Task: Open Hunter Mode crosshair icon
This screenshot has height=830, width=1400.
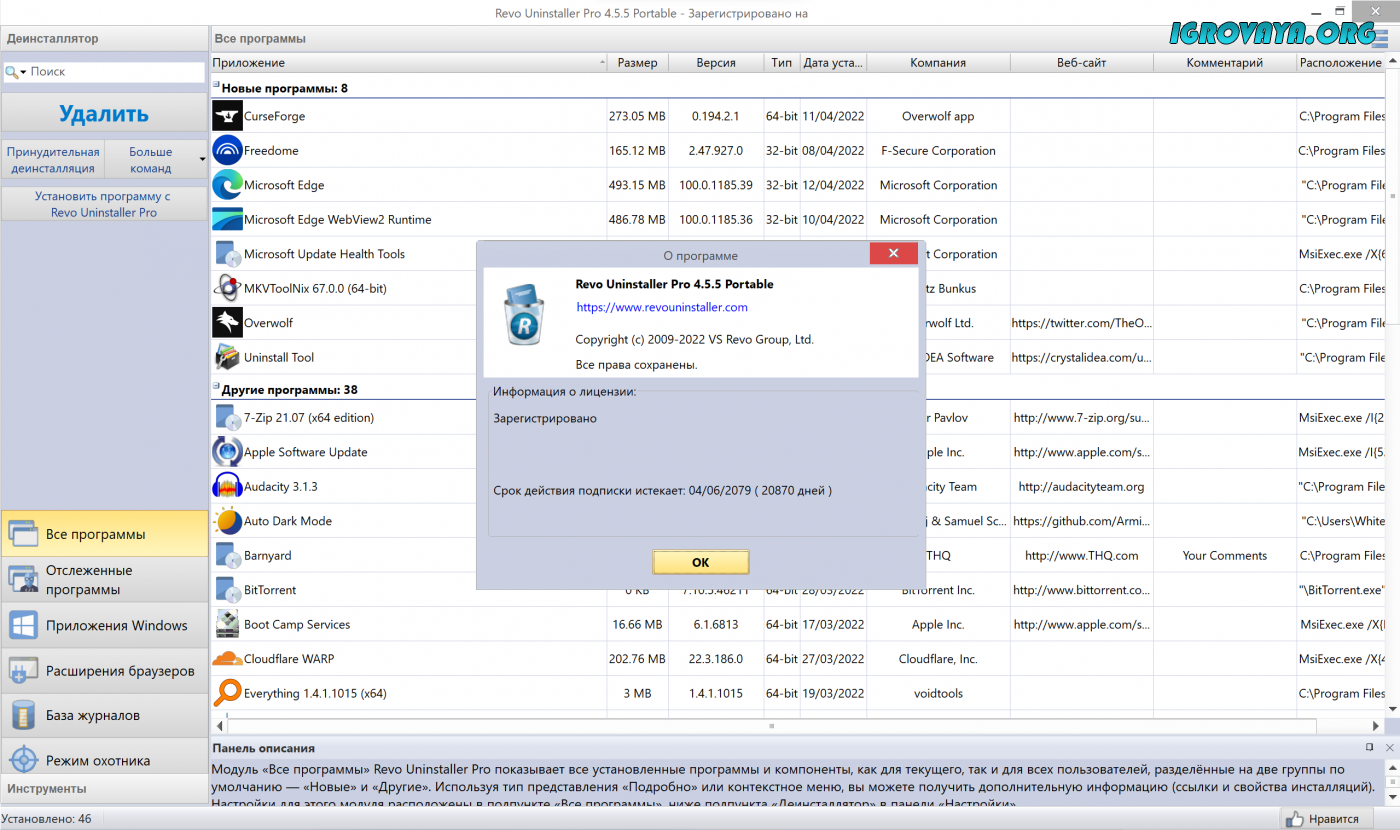Action: pyautogui.click(x=23, y=760)
